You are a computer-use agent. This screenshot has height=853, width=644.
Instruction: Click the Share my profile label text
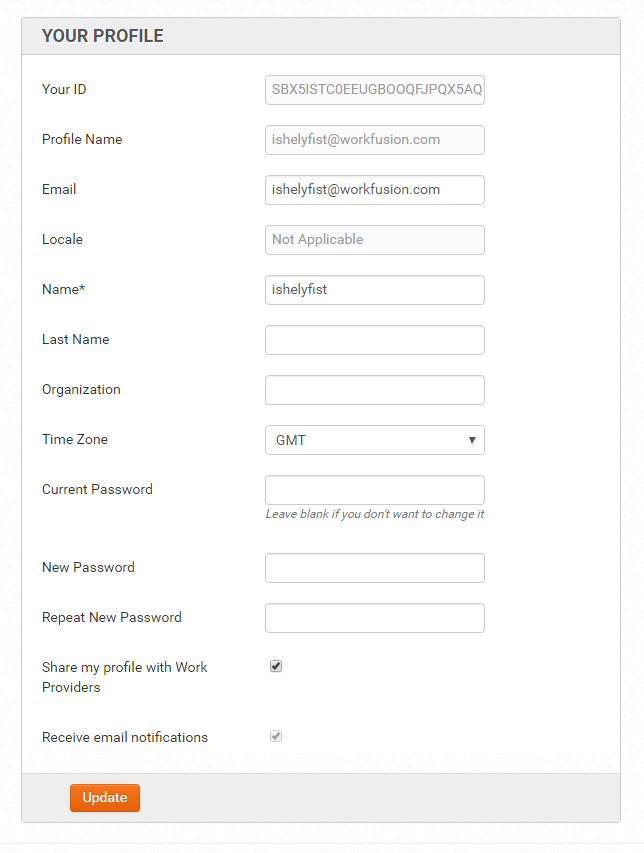(x=125, y=677)
